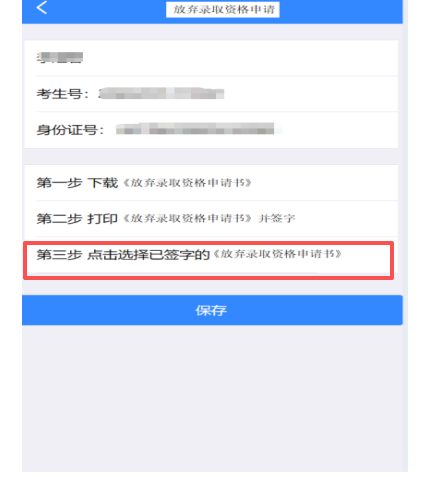Viewport: 427px width, 477px height.
Task: Select the blurred 考生号 value
Action: click(161, 94)
